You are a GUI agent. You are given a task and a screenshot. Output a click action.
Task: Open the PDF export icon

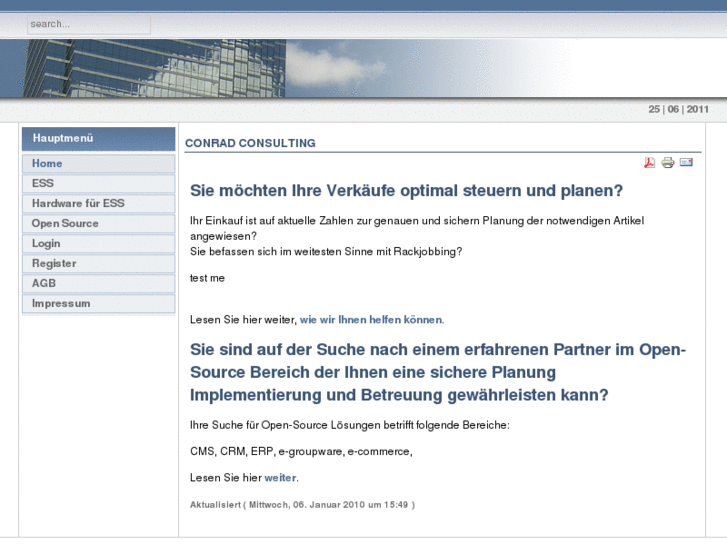(x=649, y=162)
